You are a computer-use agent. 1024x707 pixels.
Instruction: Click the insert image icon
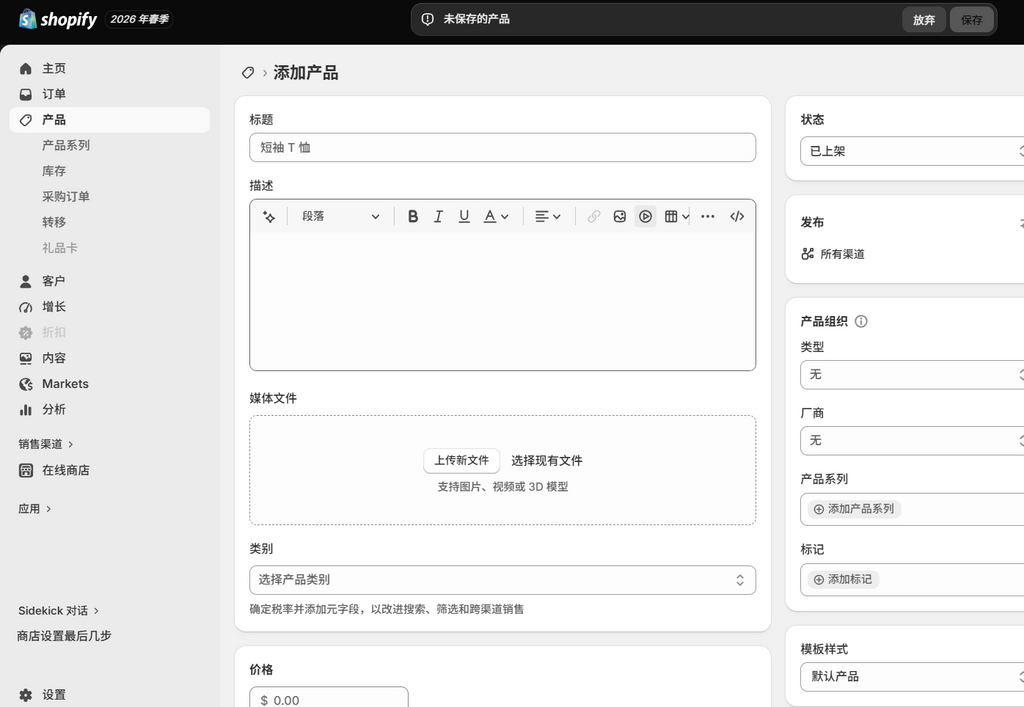[x=620, y=217]
